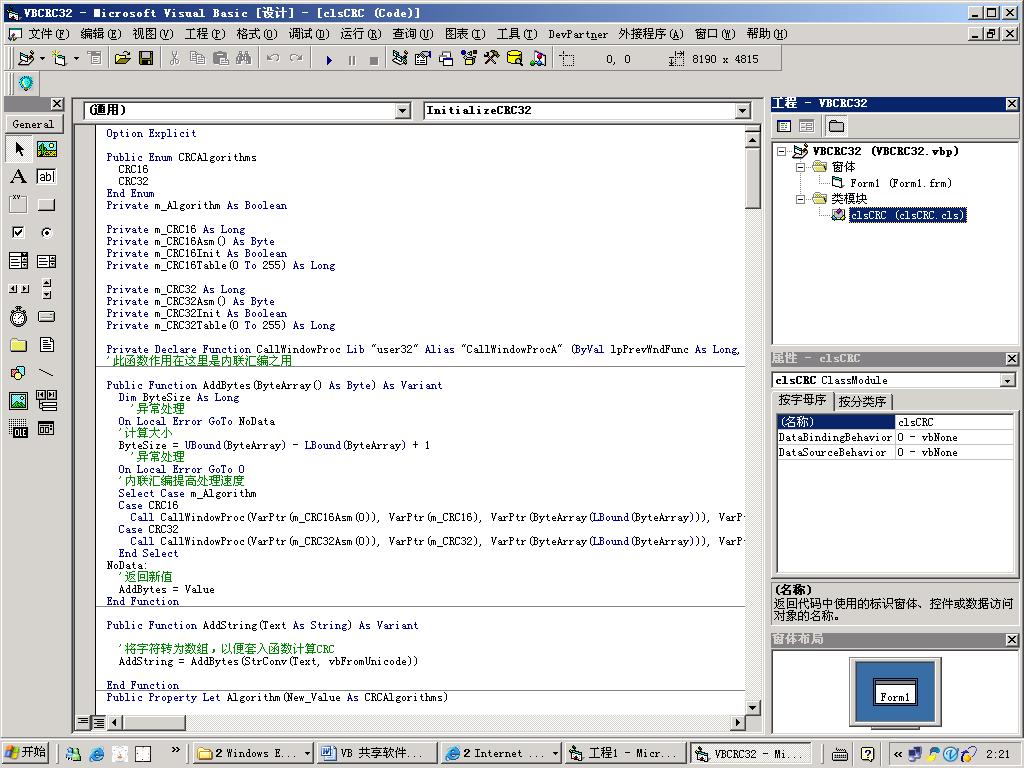Screen dimensions: 1024x768
Task: Collapse the 窗体 folder node
Action: click(800, 167)
